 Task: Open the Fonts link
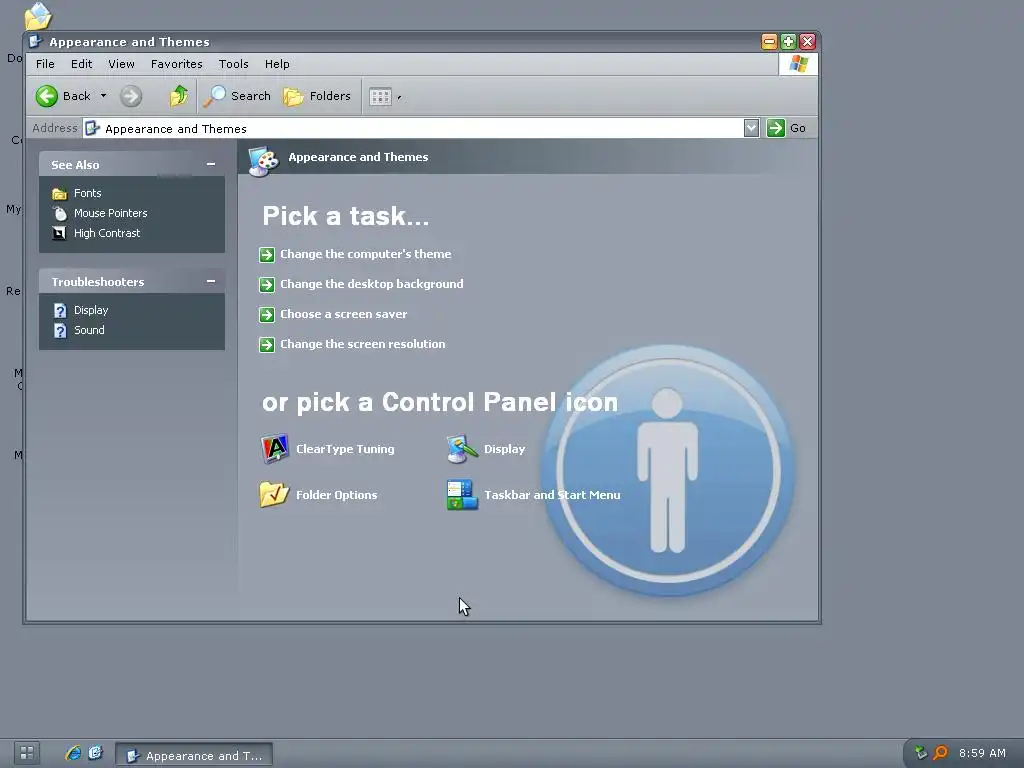(x=88, y=193)
